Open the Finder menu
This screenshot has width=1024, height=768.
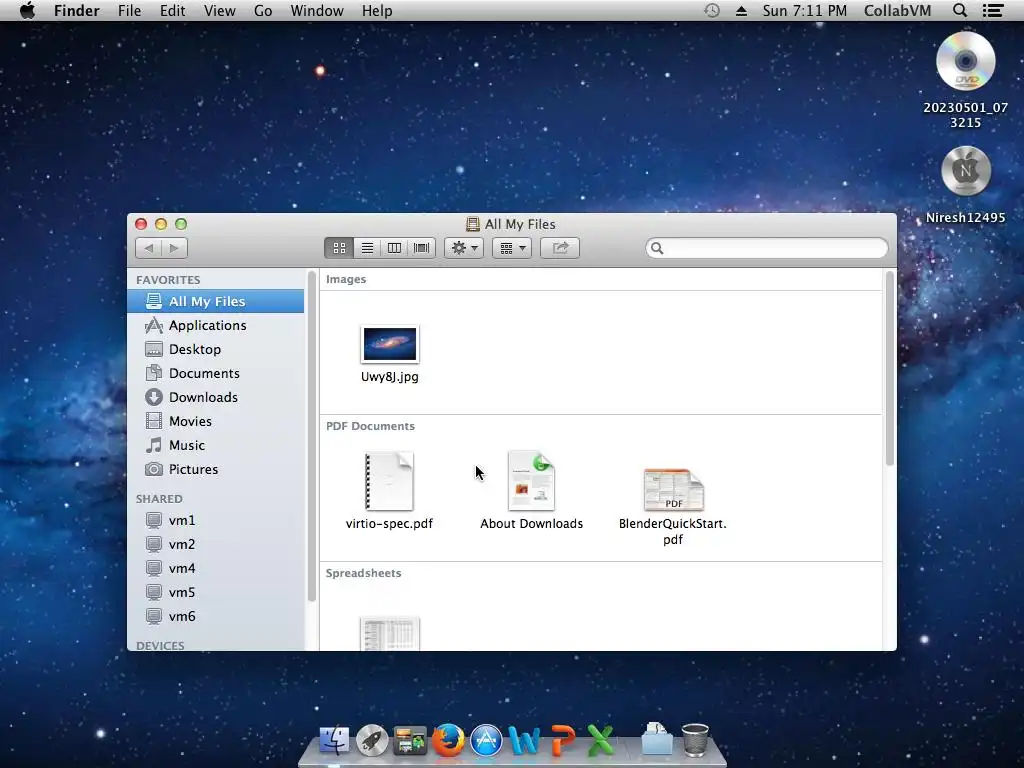(76, 10)
